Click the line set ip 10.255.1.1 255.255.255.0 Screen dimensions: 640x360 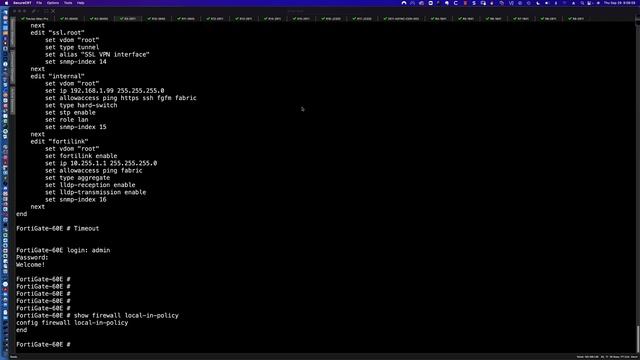[x=101, y=163]
